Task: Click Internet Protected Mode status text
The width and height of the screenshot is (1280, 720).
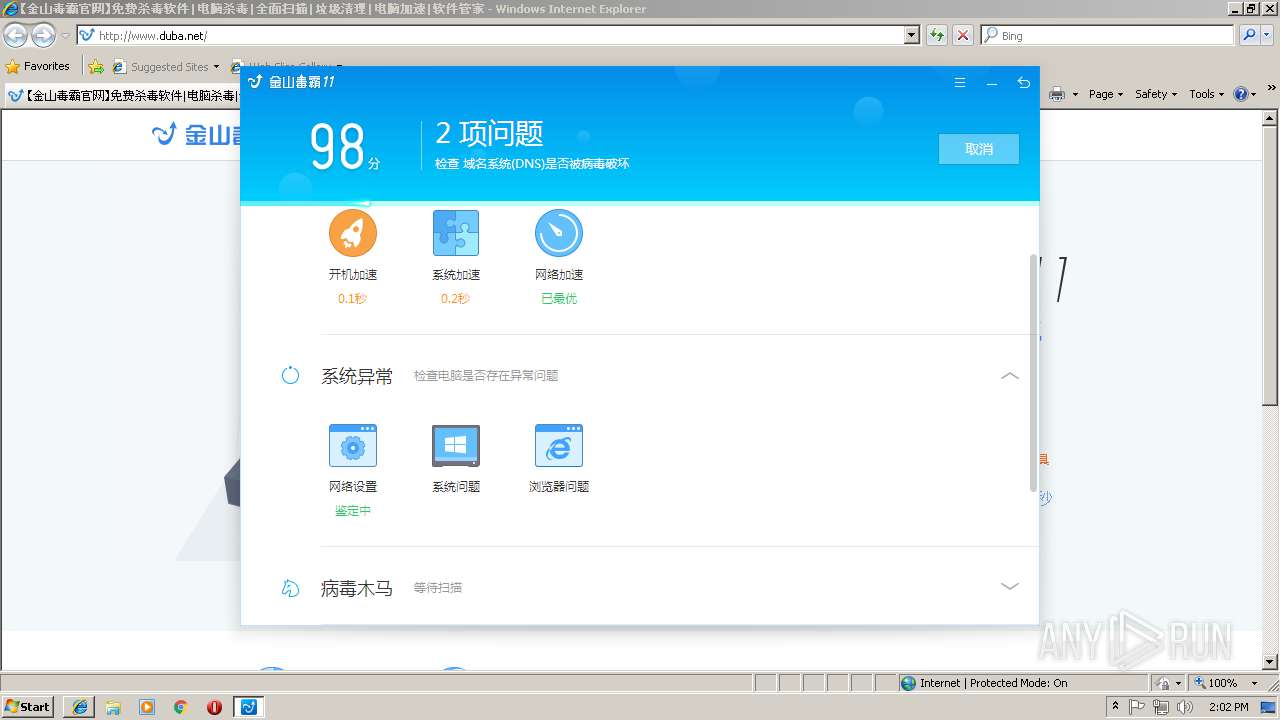Action: coord(994,683)
